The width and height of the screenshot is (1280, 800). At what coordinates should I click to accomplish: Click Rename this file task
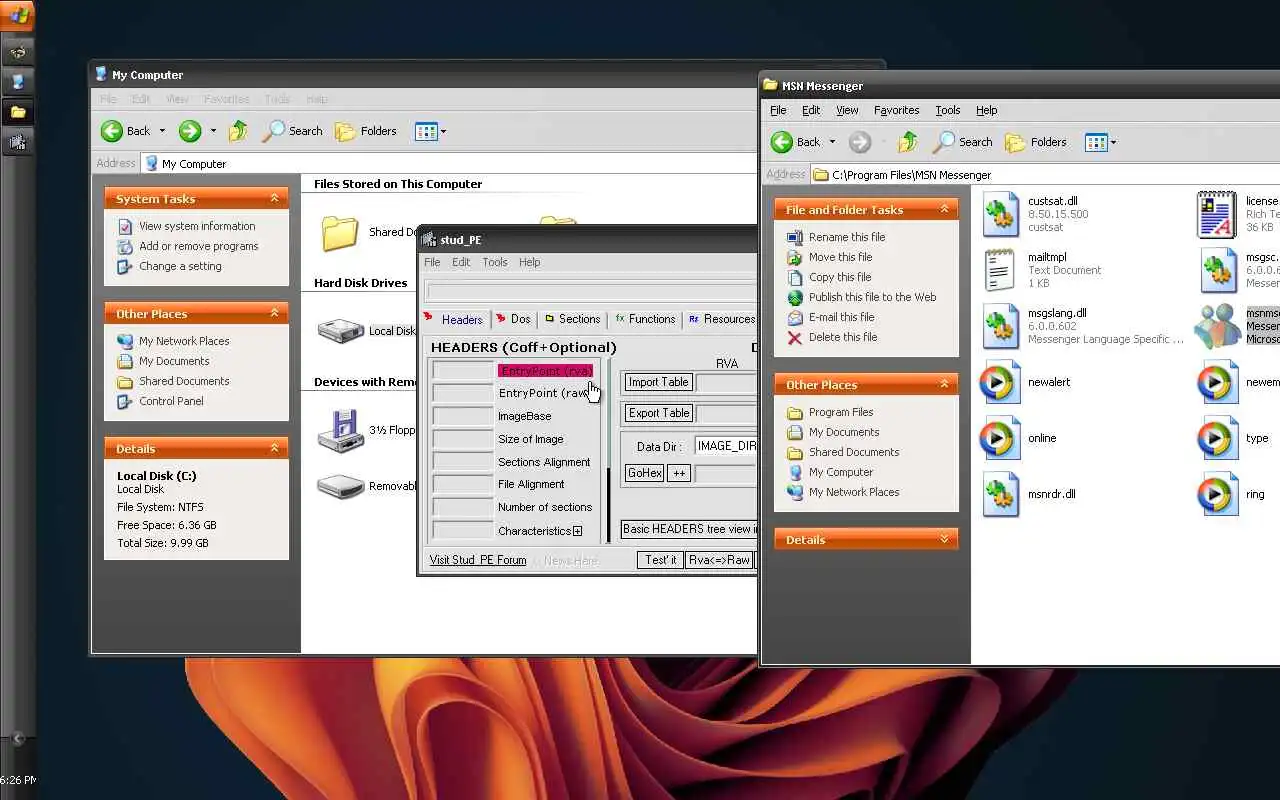847,237
